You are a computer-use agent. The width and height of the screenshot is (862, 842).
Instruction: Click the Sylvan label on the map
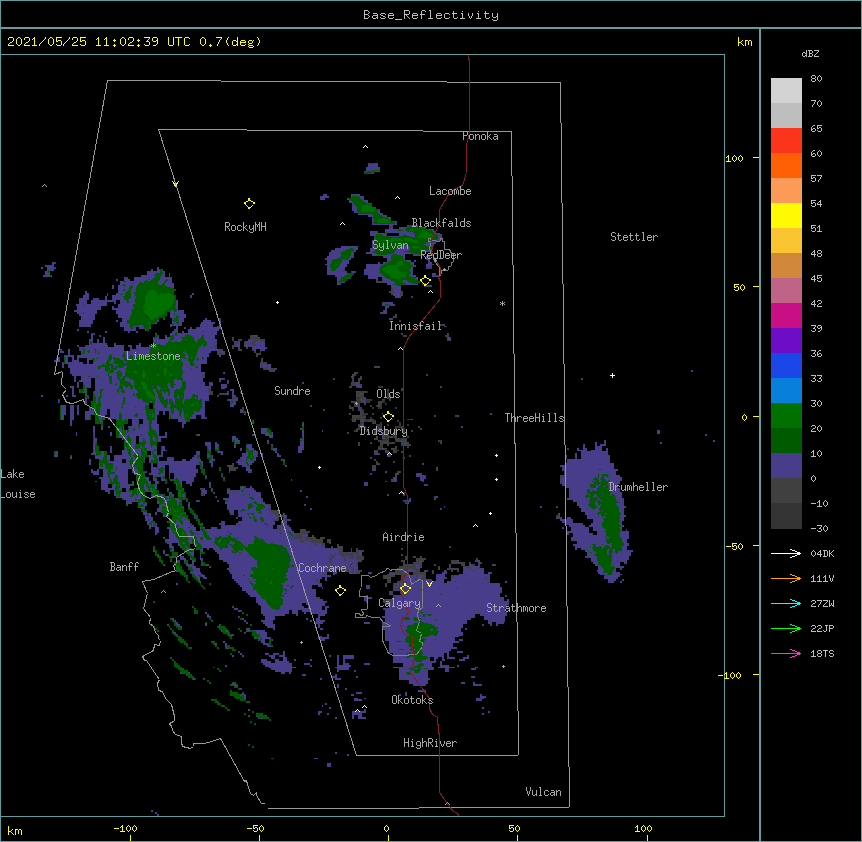390,245
